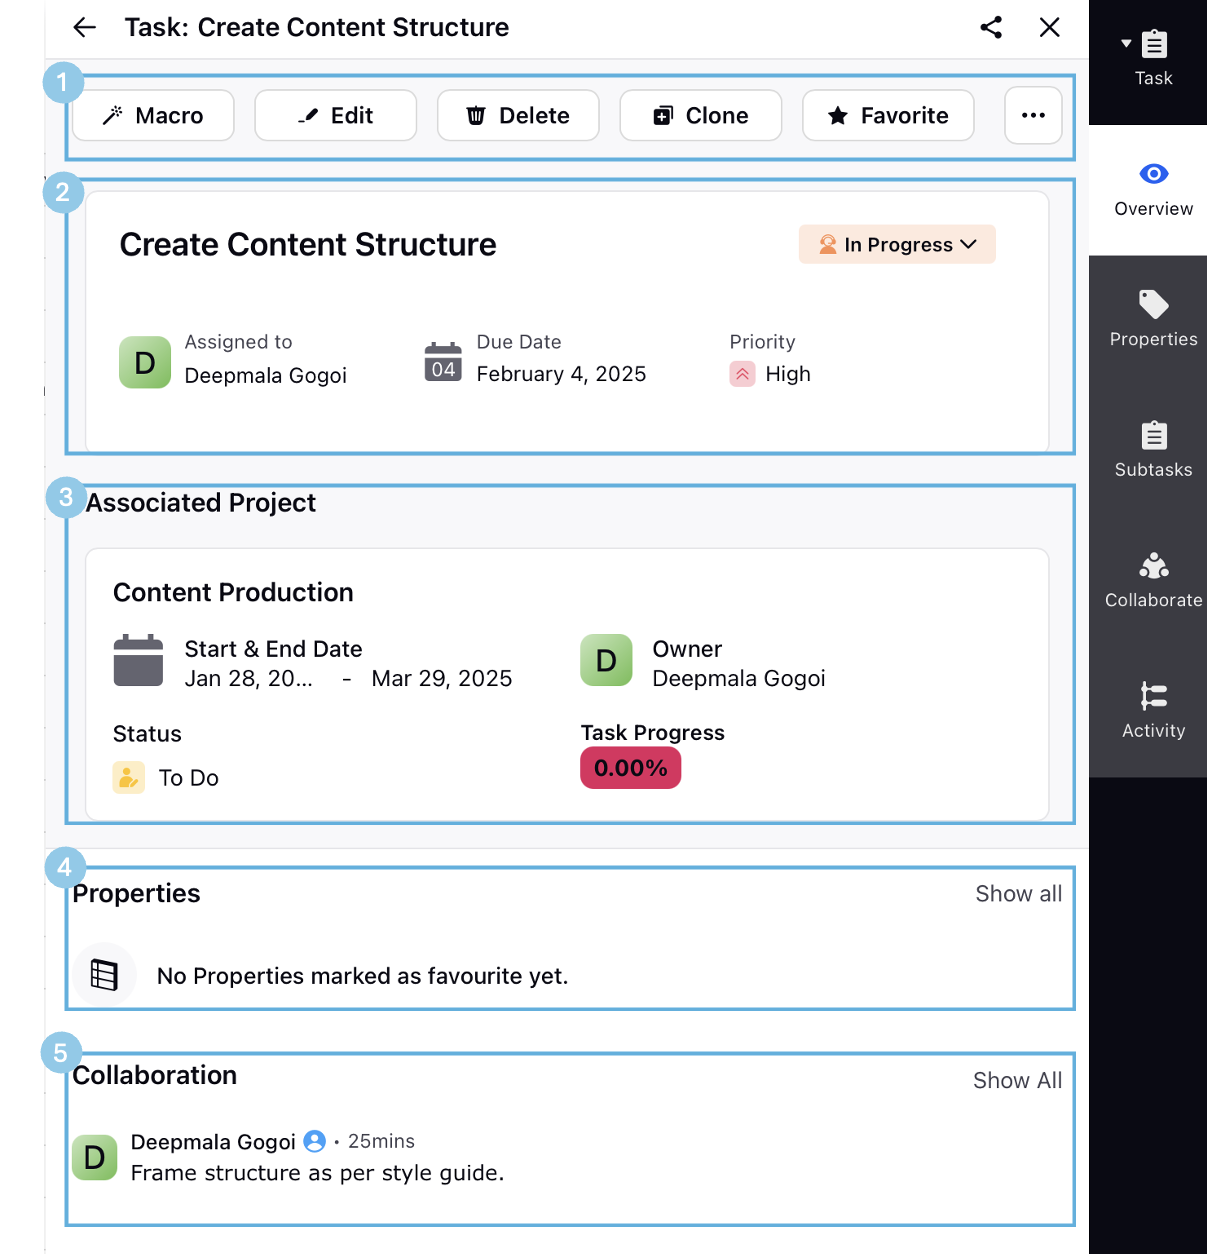Screen dimensions: 1207x1254
Task: Delete this task
Action: 518,116
